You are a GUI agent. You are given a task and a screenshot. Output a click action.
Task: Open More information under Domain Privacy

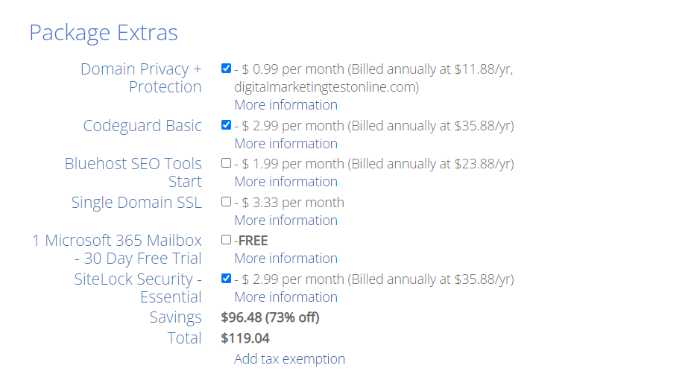pyautogui.click(x=286, y=105)
